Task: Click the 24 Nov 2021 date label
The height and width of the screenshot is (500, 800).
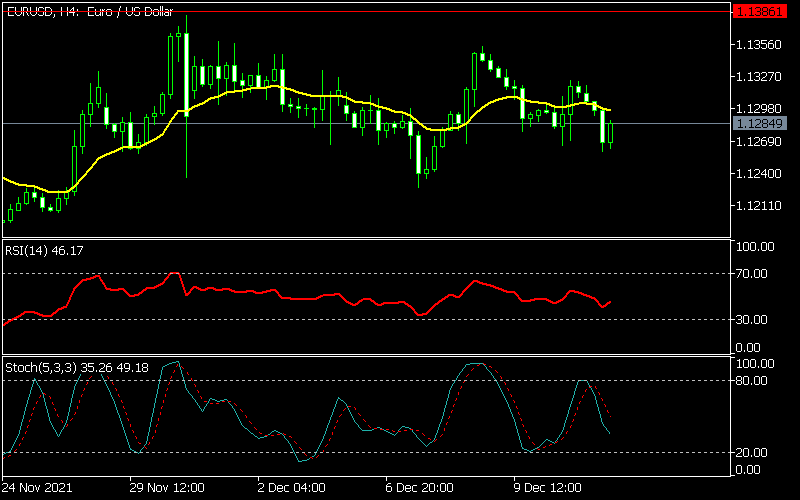Action: 37,487
